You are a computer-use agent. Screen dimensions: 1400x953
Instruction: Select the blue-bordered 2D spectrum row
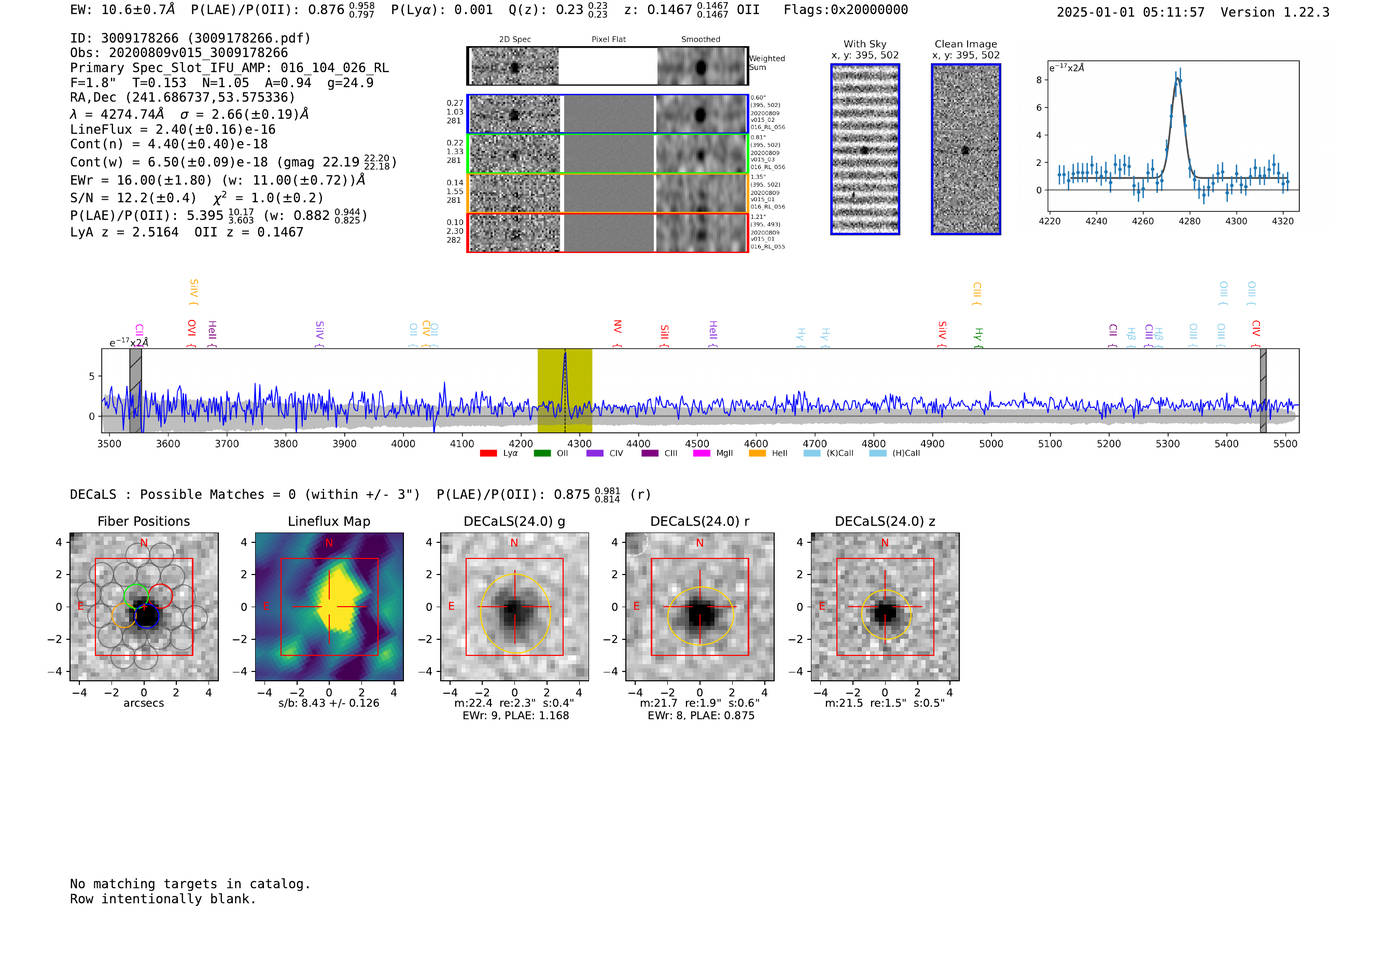608,114
